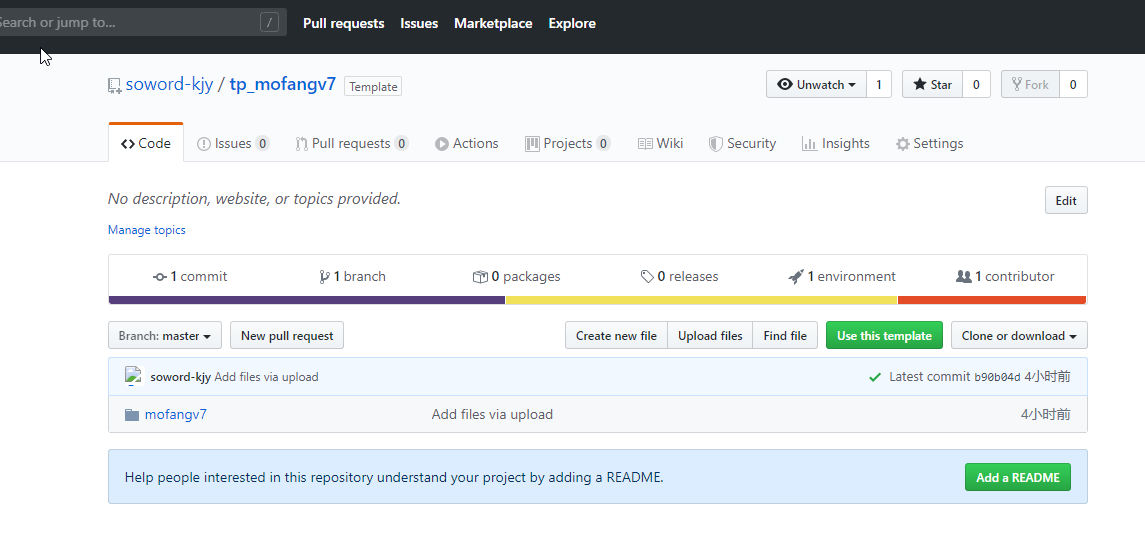Click the green checkmark commit status icon
Image resolution: width=1145 pixels, height=552 pixels.
tap(875, 377)
